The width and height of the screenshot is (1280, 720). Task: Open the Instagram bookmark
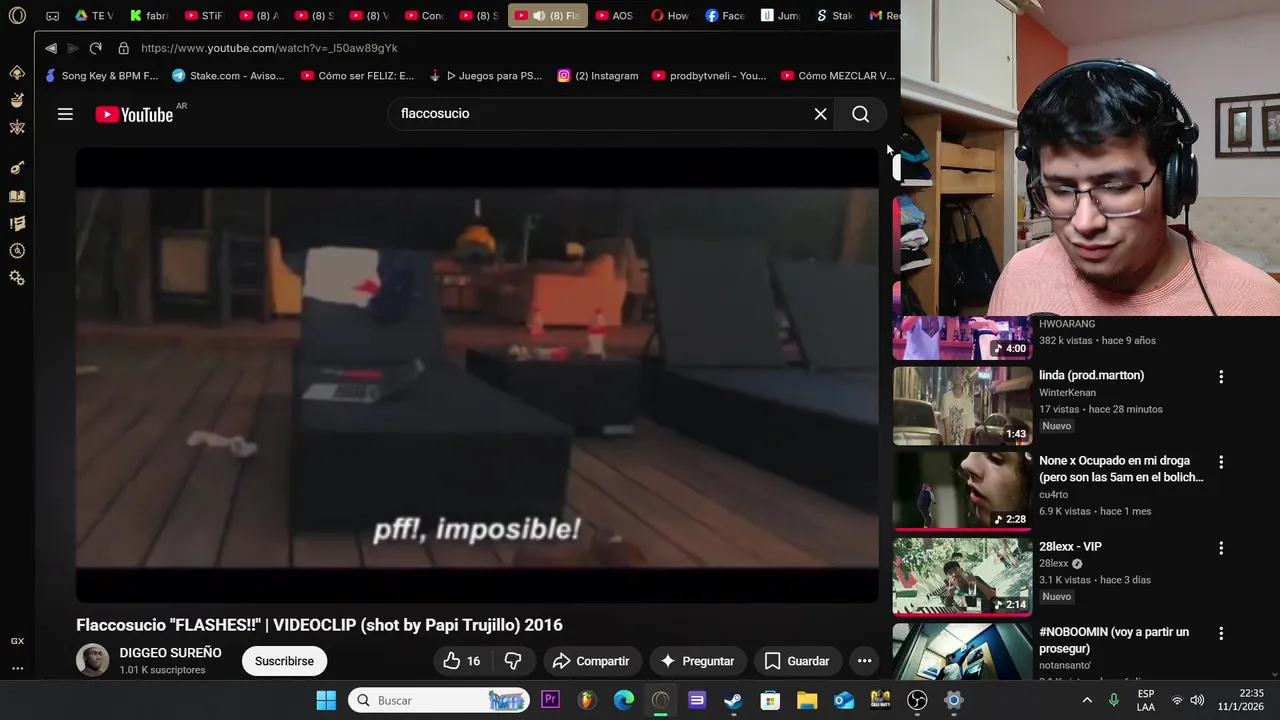[x=598, y=76]
